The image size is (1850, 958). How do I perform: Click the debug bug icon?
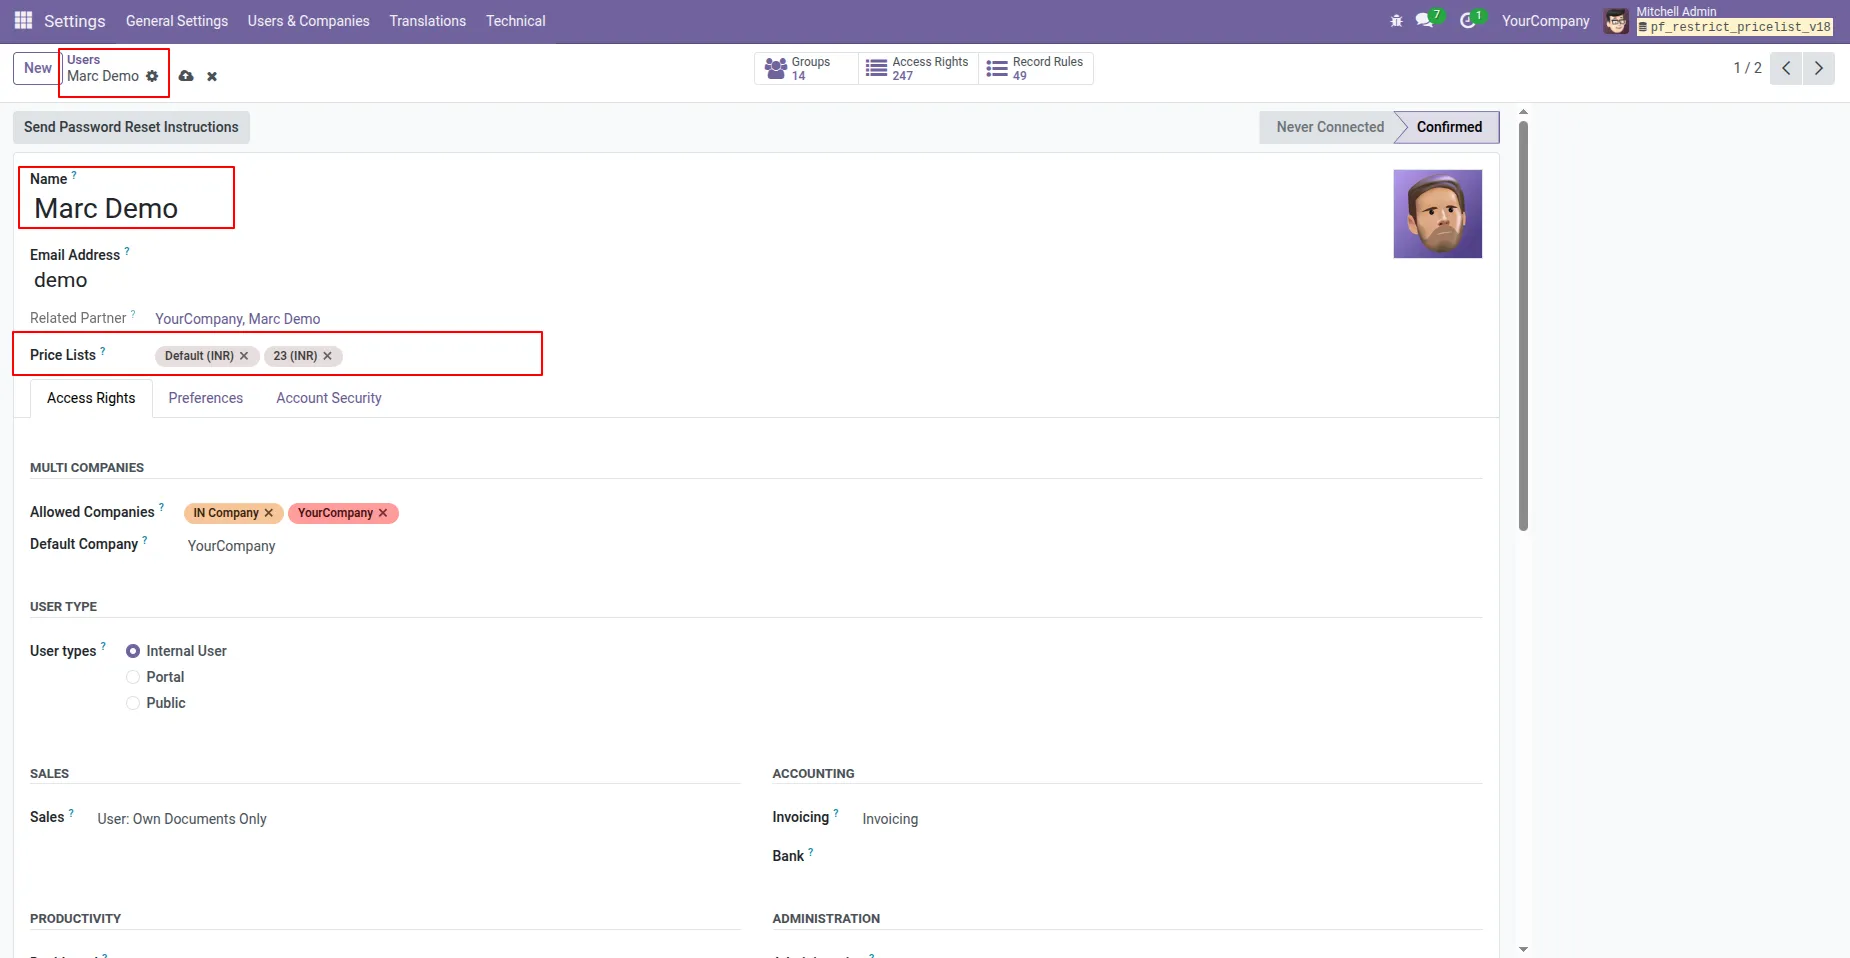[1396, 21]
